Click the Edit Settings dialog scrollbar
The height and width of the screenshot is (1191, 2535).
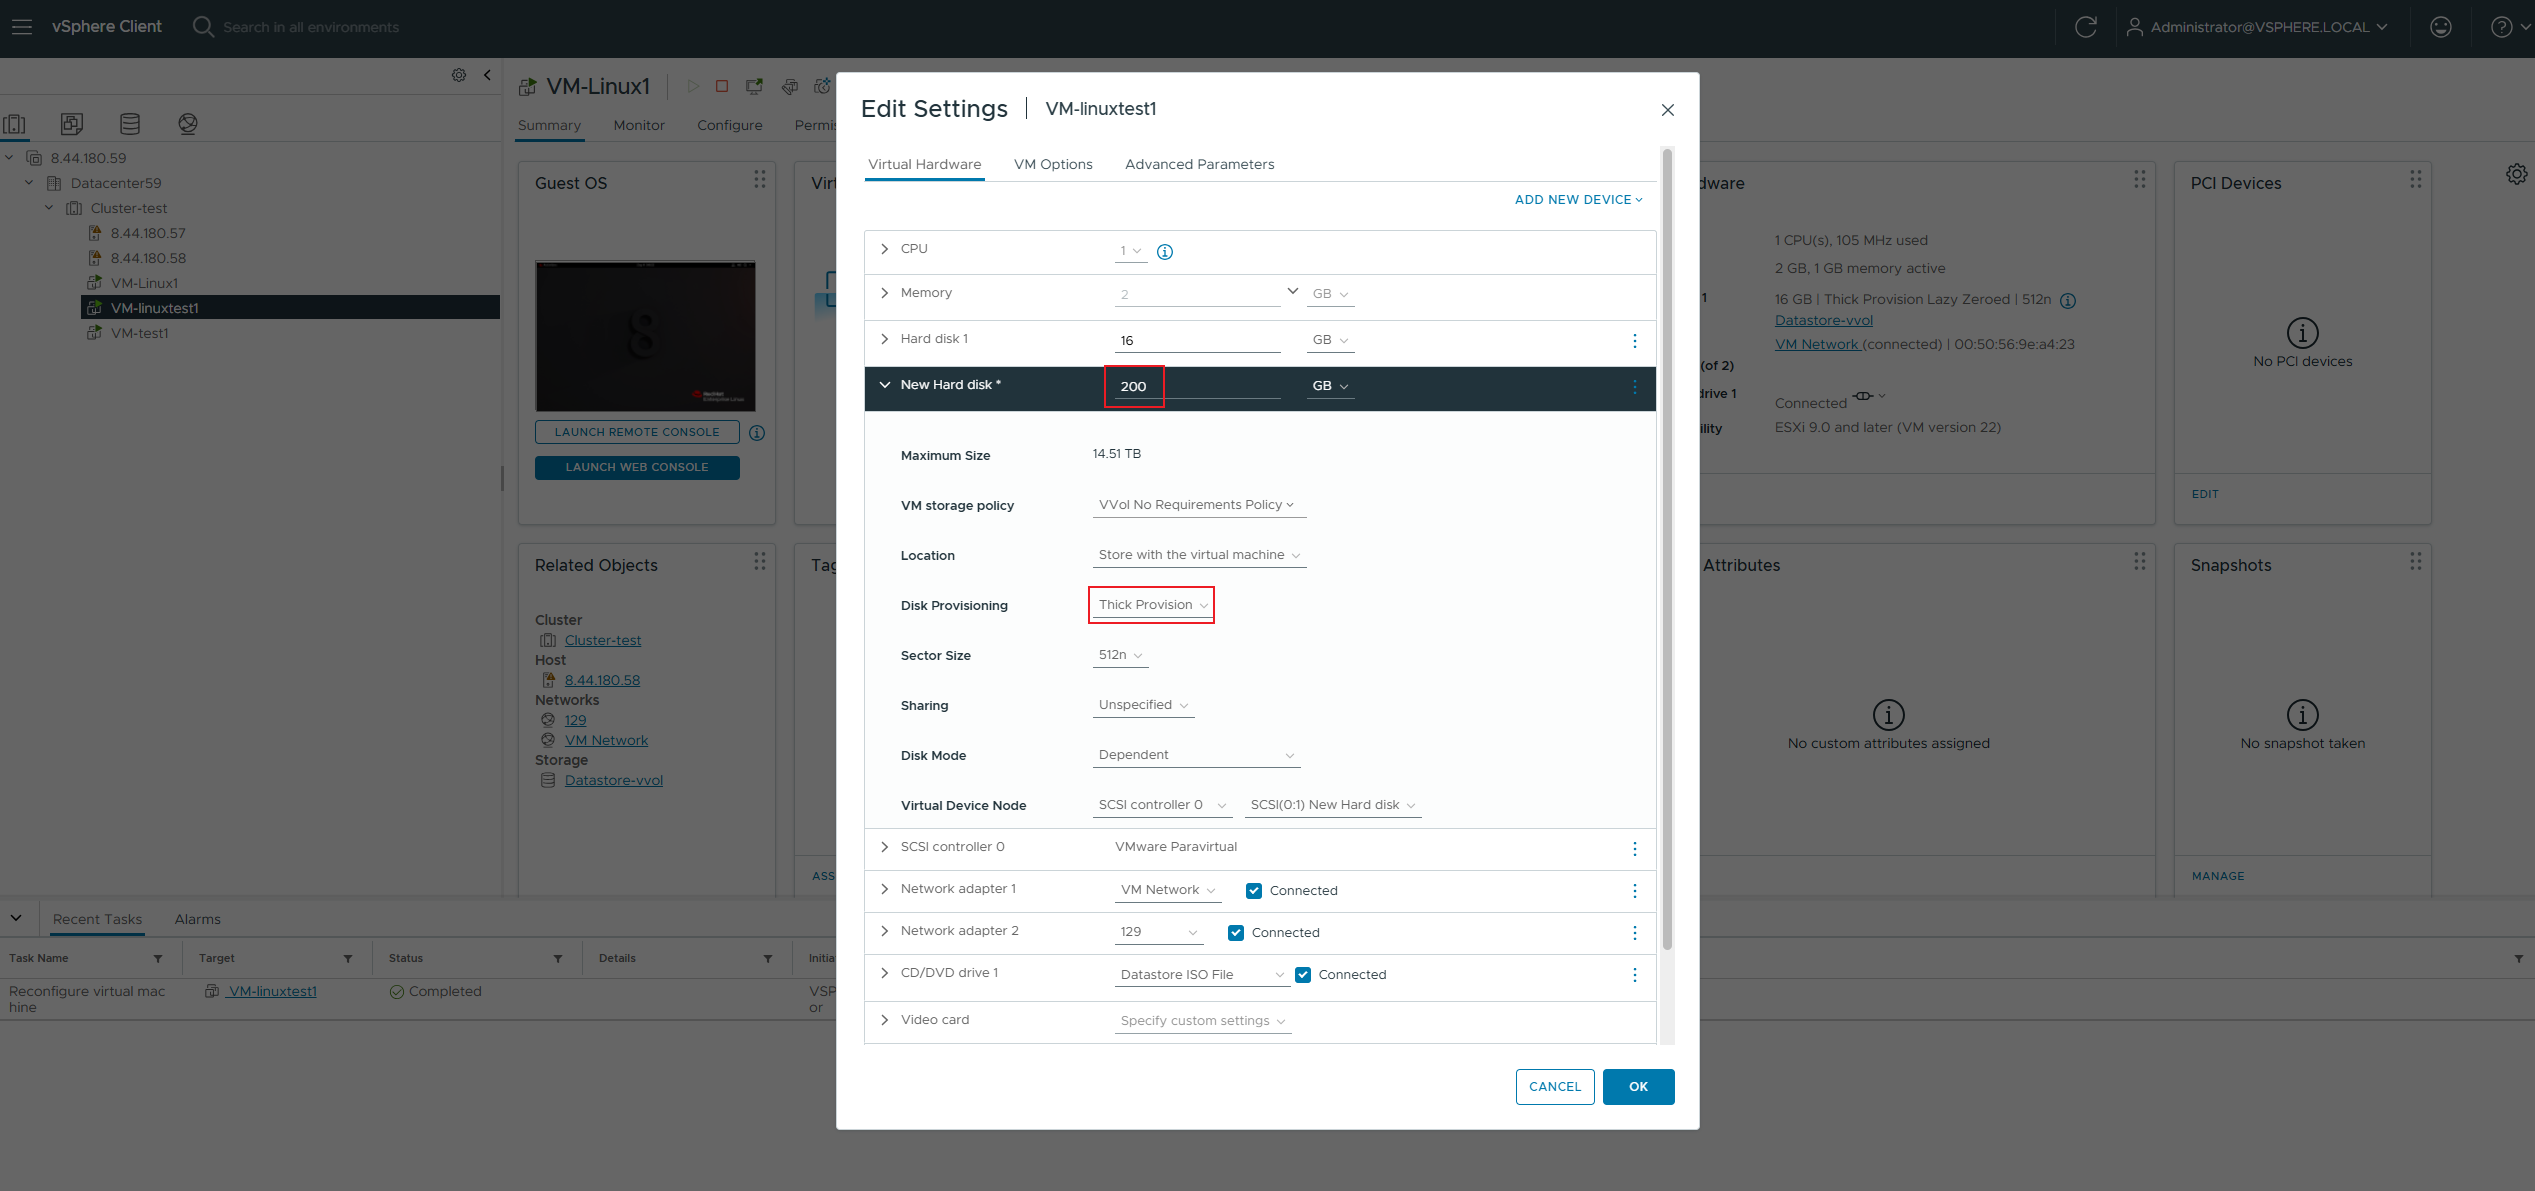coord(1667,548)
